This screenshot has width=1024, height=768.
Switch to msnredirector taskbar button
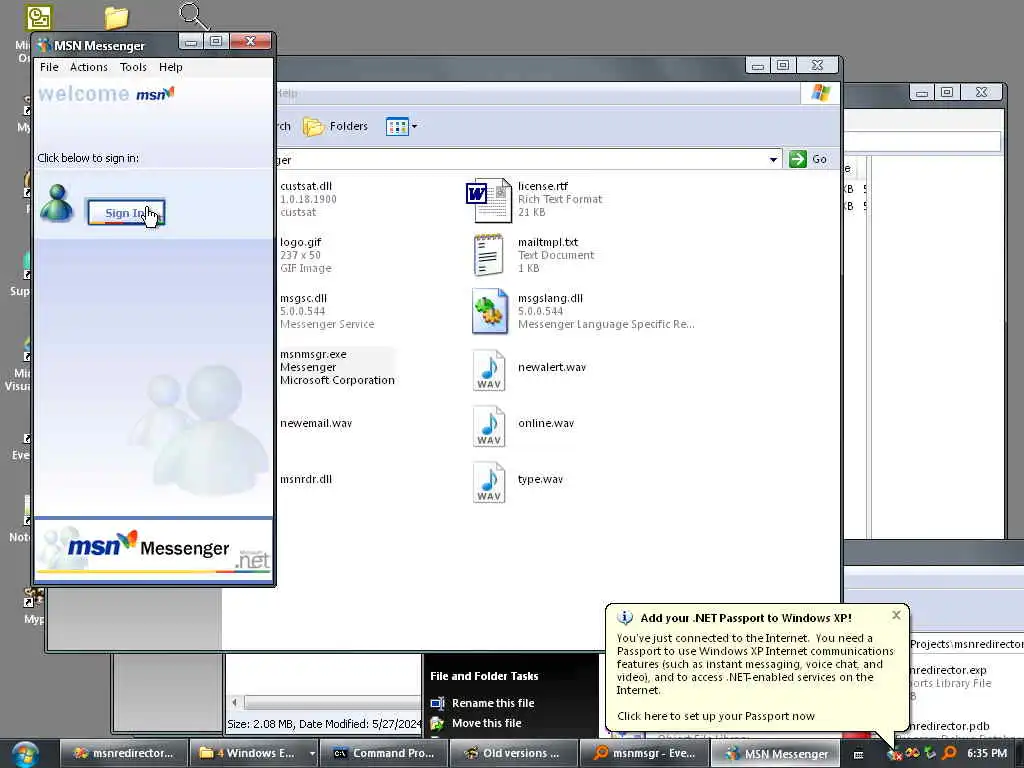click(x=123, y=753)
